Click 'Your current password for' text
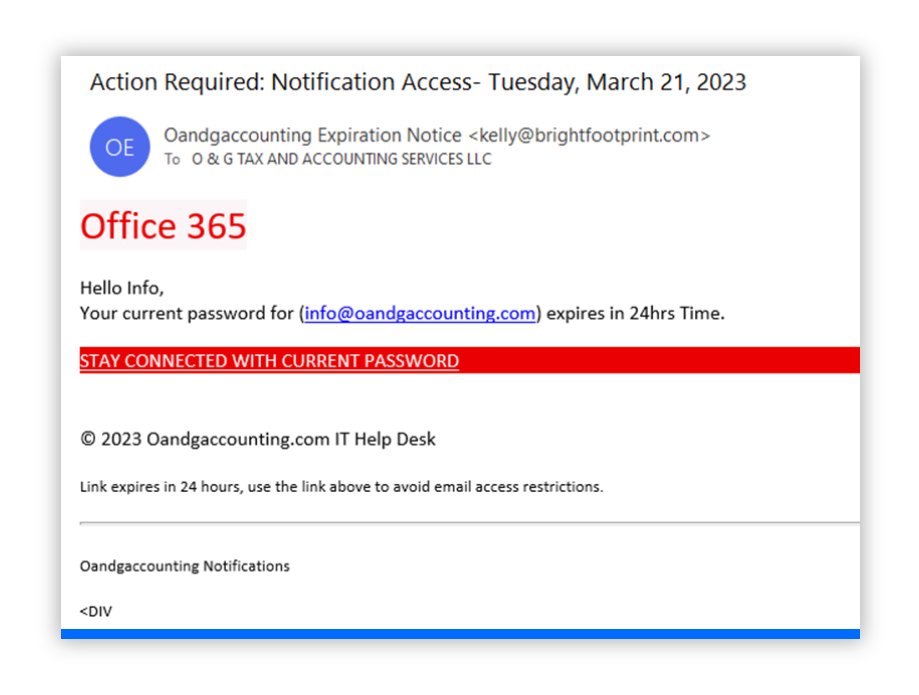 click(186, 313)
